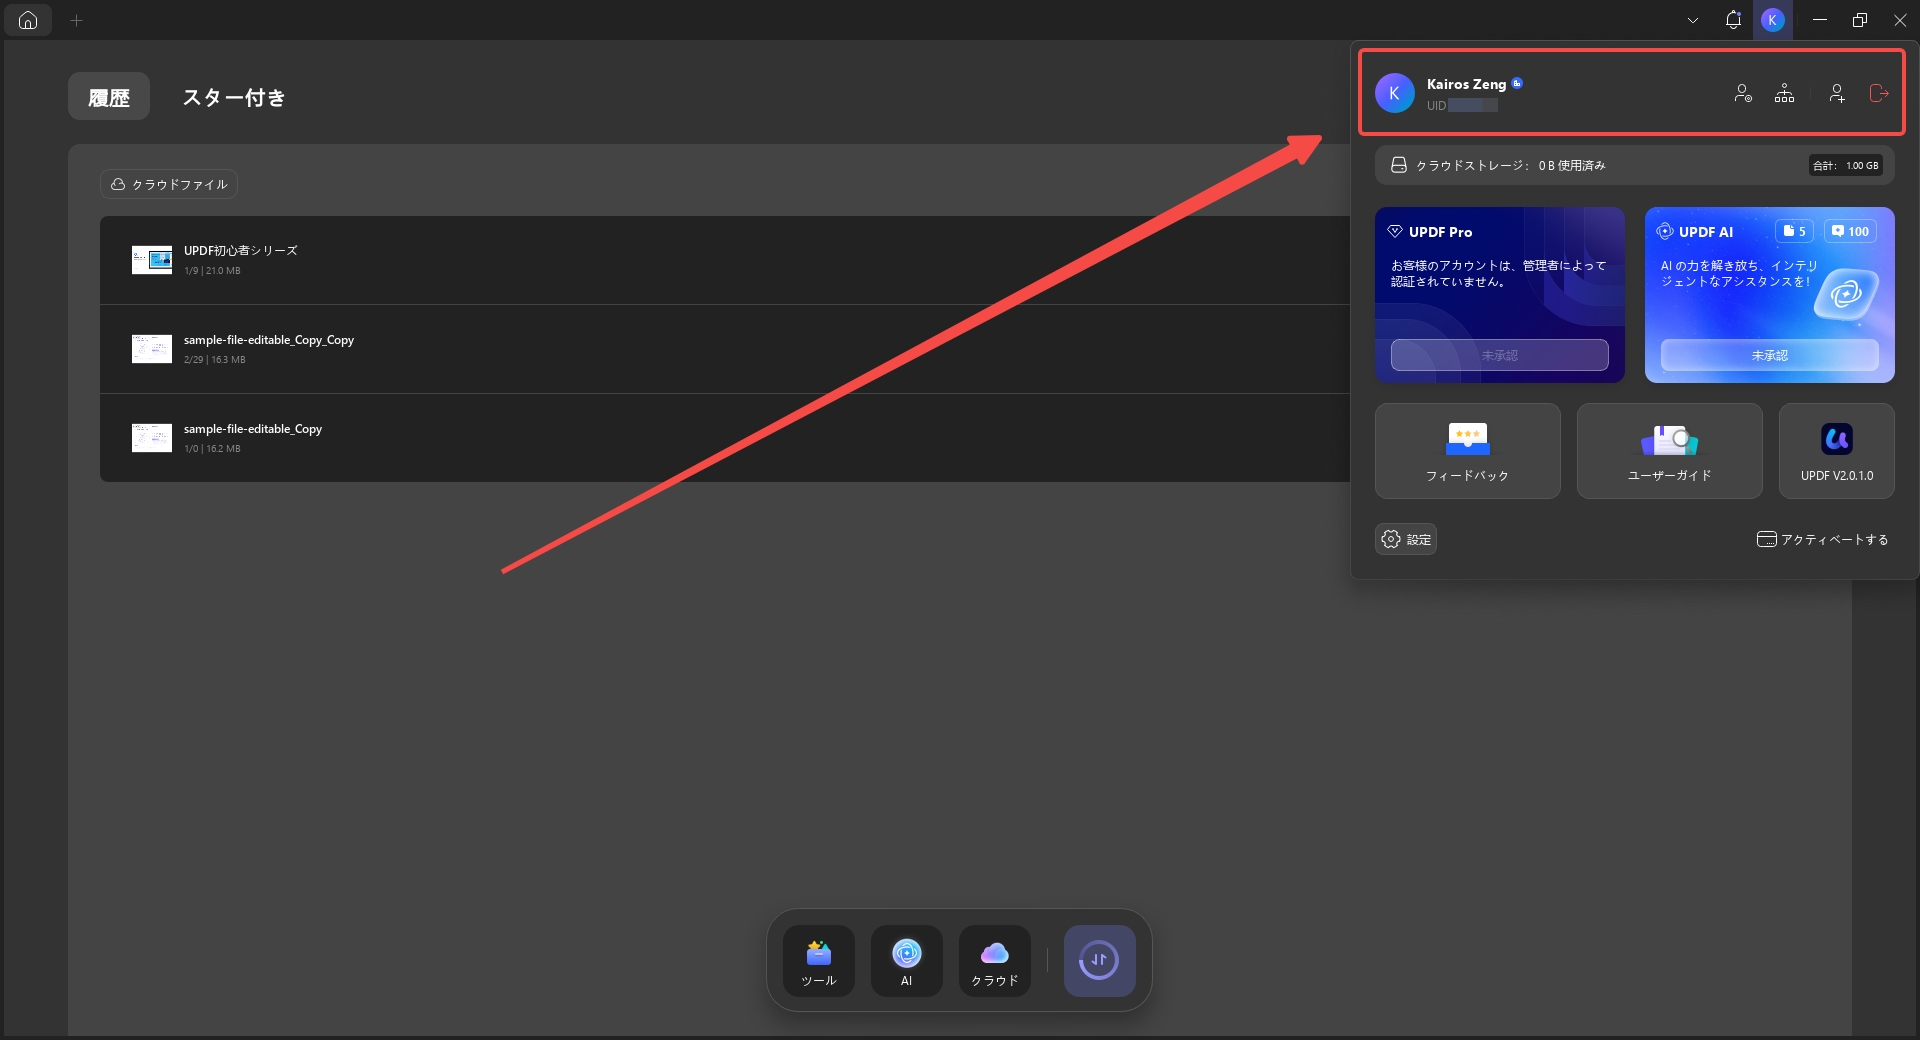This screenshot has height=1040, width=1920.
Task: Open the notifications bell
Action: point(1733,20)
